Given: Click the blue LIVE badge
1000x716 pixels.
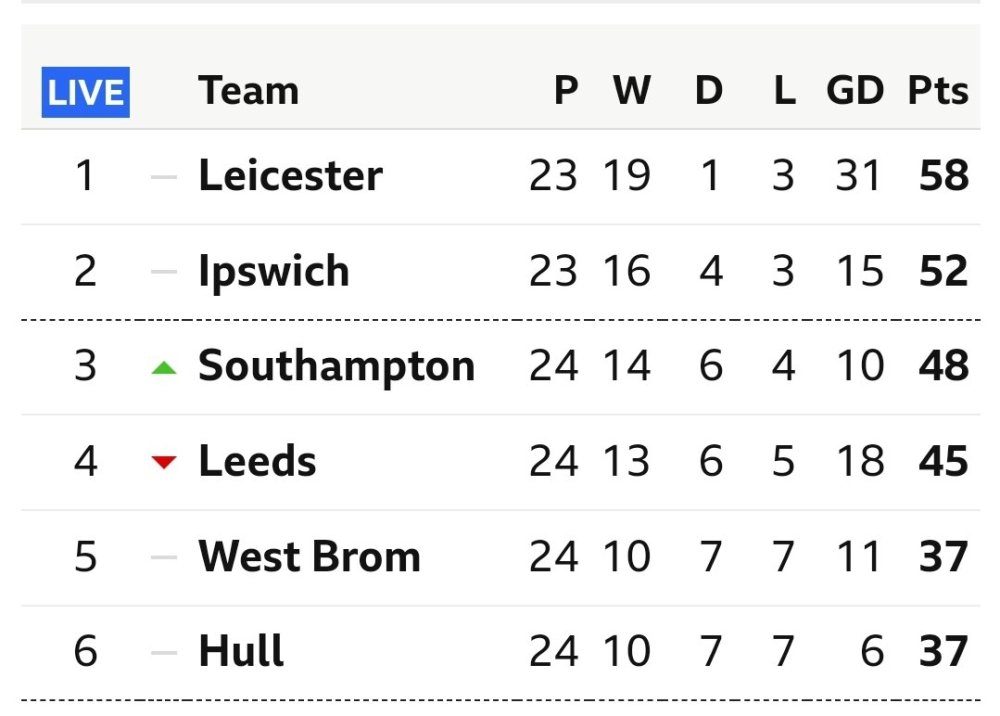Looking at the screenshot, I should 86,92.
